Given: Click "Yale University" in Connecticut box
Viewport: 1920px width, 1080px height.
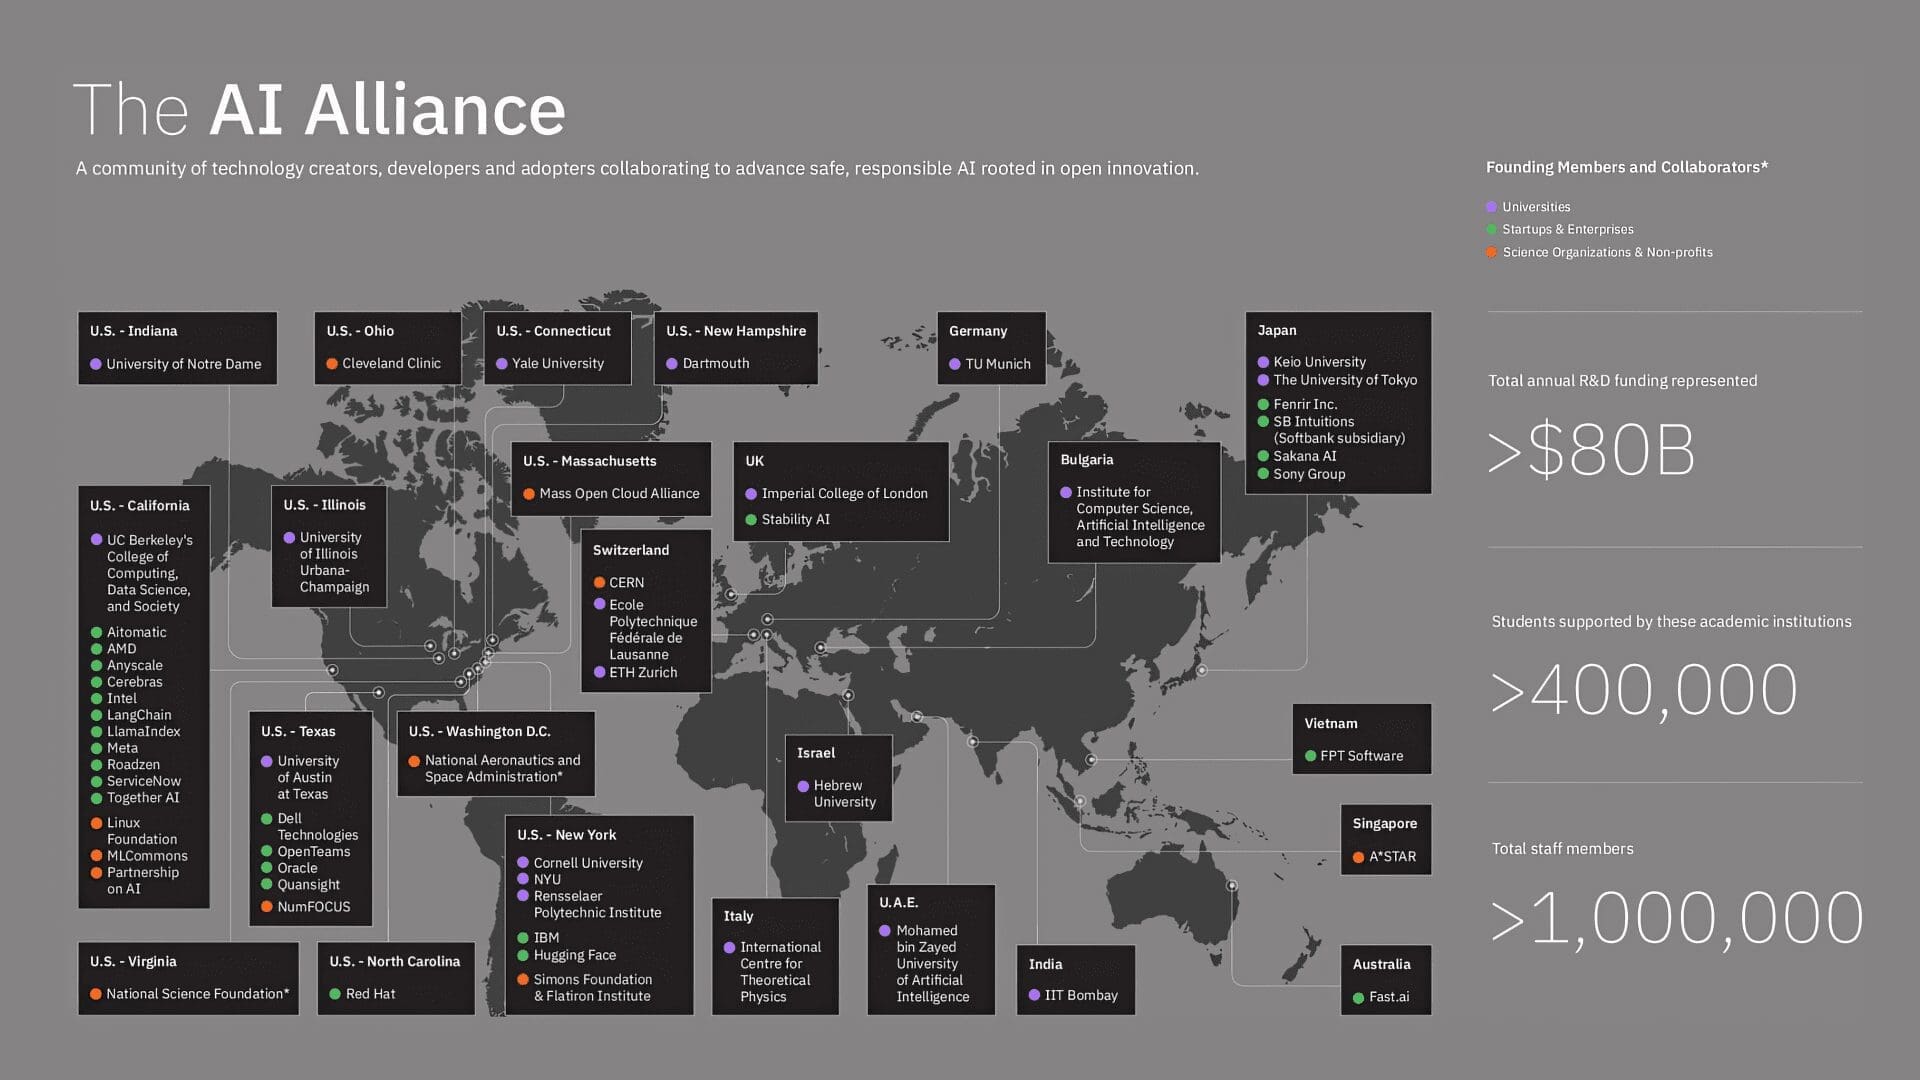Looking at the screenshot, I should 558,364.
